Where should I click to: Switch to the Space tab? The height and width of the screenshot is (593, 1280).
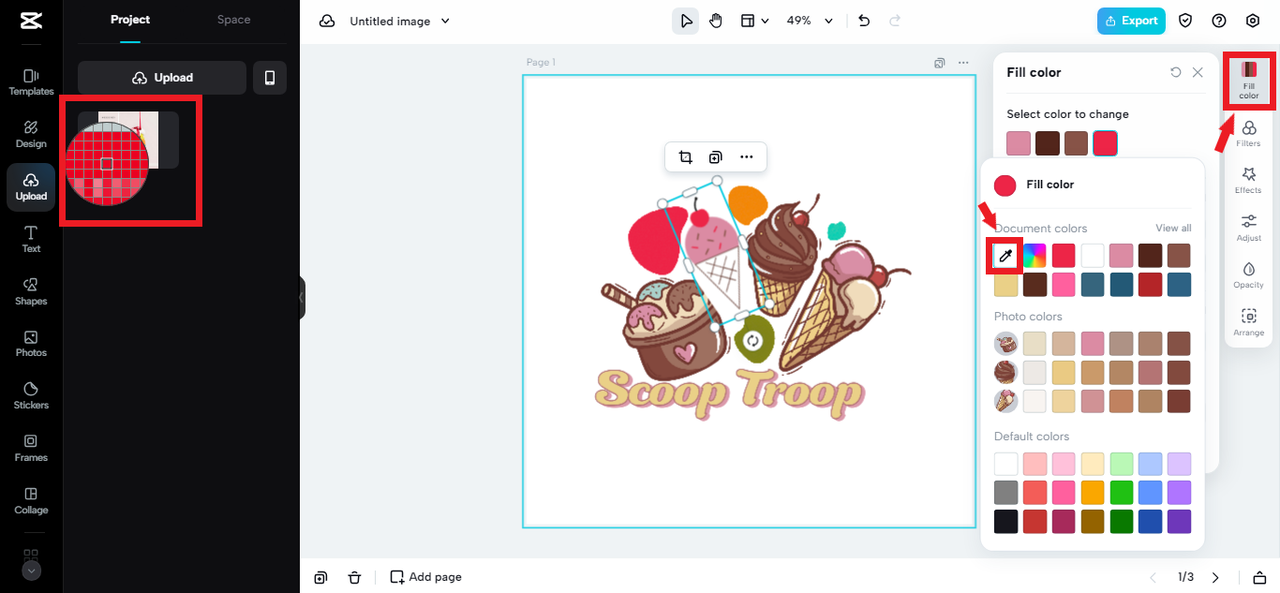(234, 20)
